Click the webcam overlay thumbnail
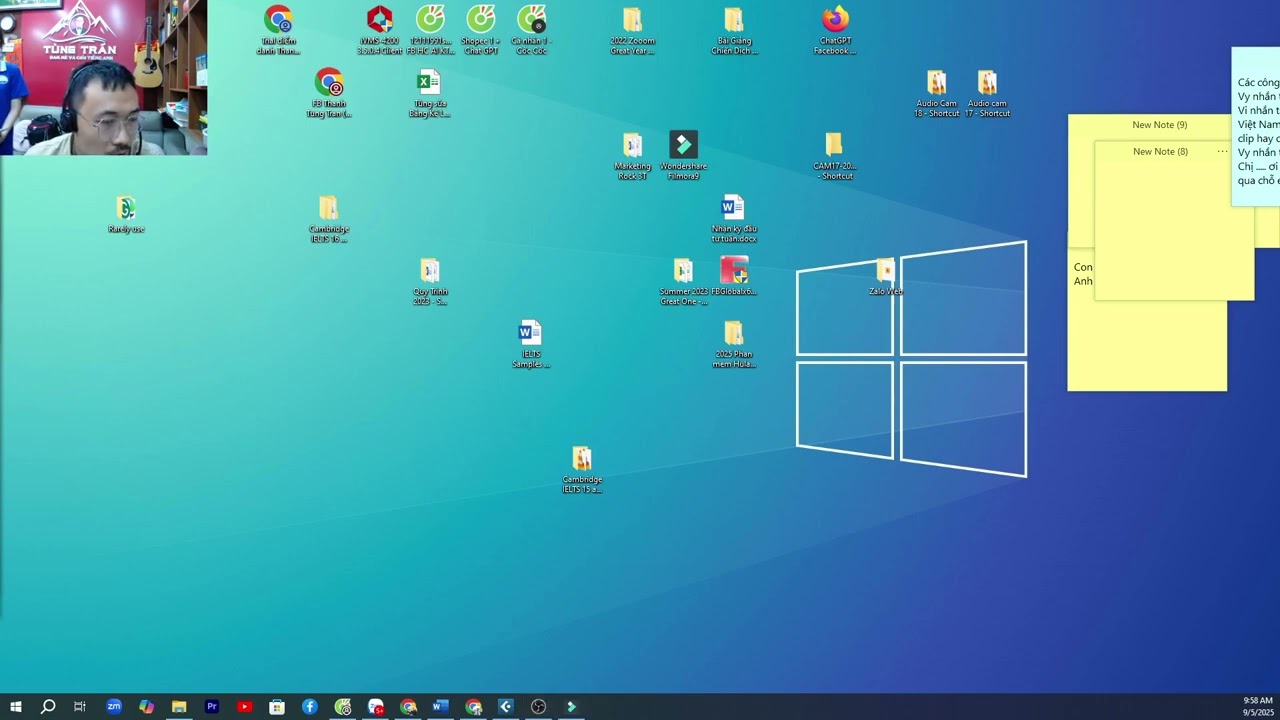1280x720 pixels. pos(104,77)
